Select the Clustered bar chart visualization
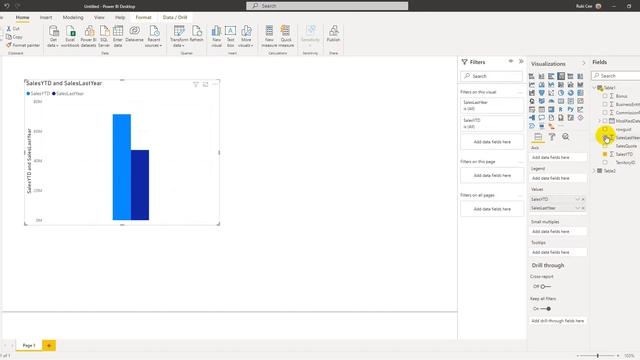The height and width of the screenshot is (360, 640). click(551, 76)
